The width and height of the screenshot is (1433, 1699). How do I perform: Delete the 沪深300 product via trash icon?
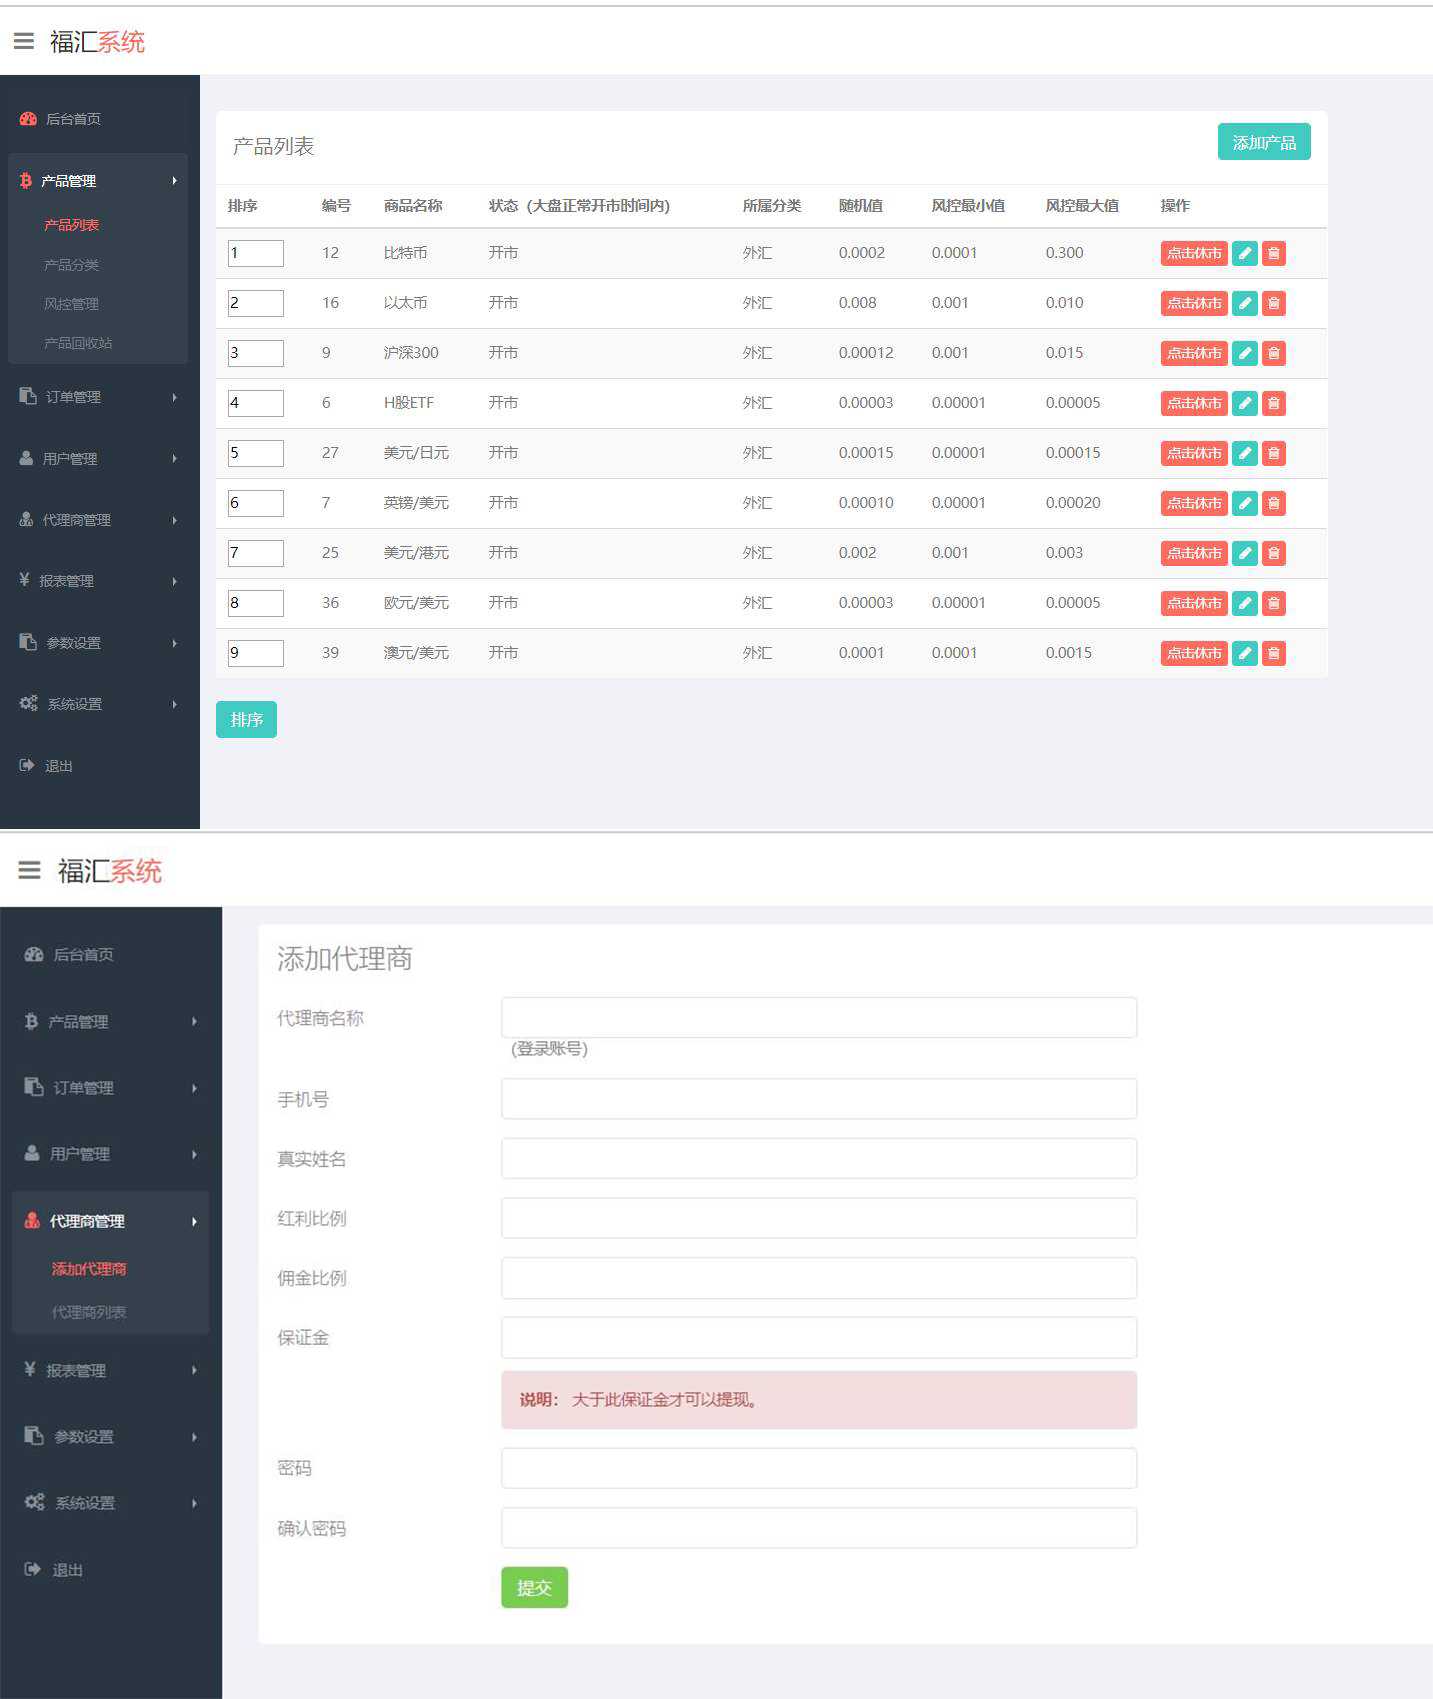(1273, 353)
